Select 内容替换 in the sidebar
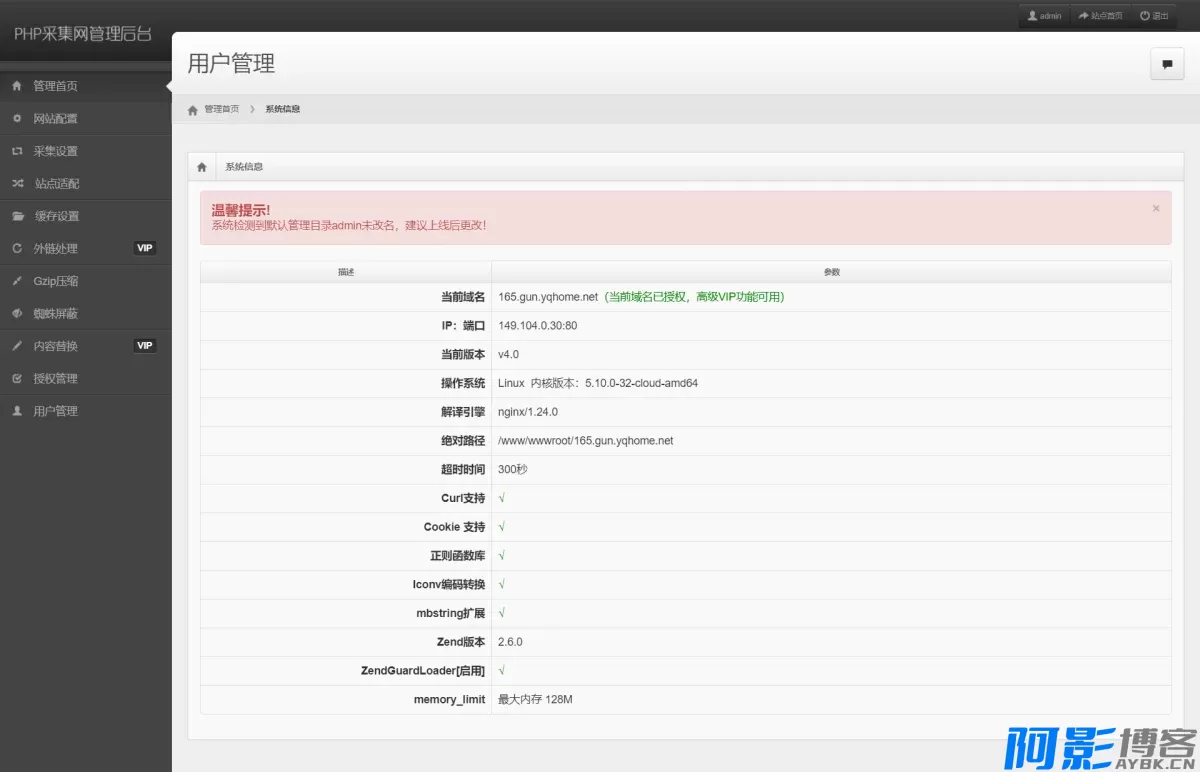This screenshot has width=1200, height=772. (55, 346)
